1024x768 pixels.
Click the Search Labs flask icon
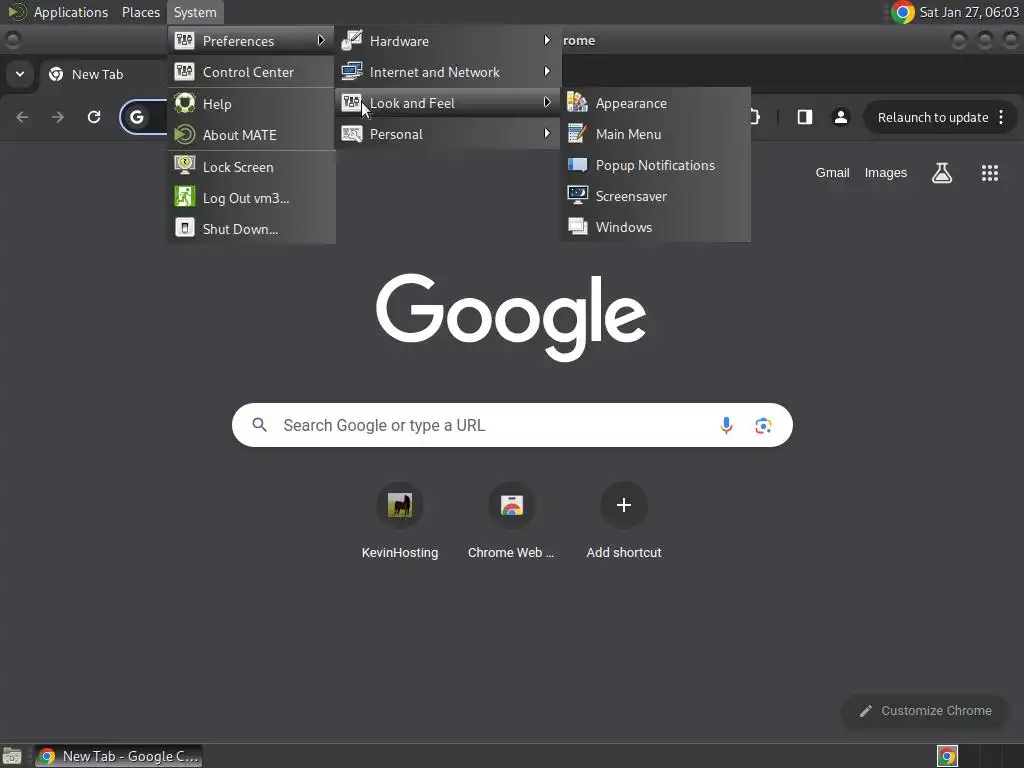pyautogui.click(x=942, y=172)
